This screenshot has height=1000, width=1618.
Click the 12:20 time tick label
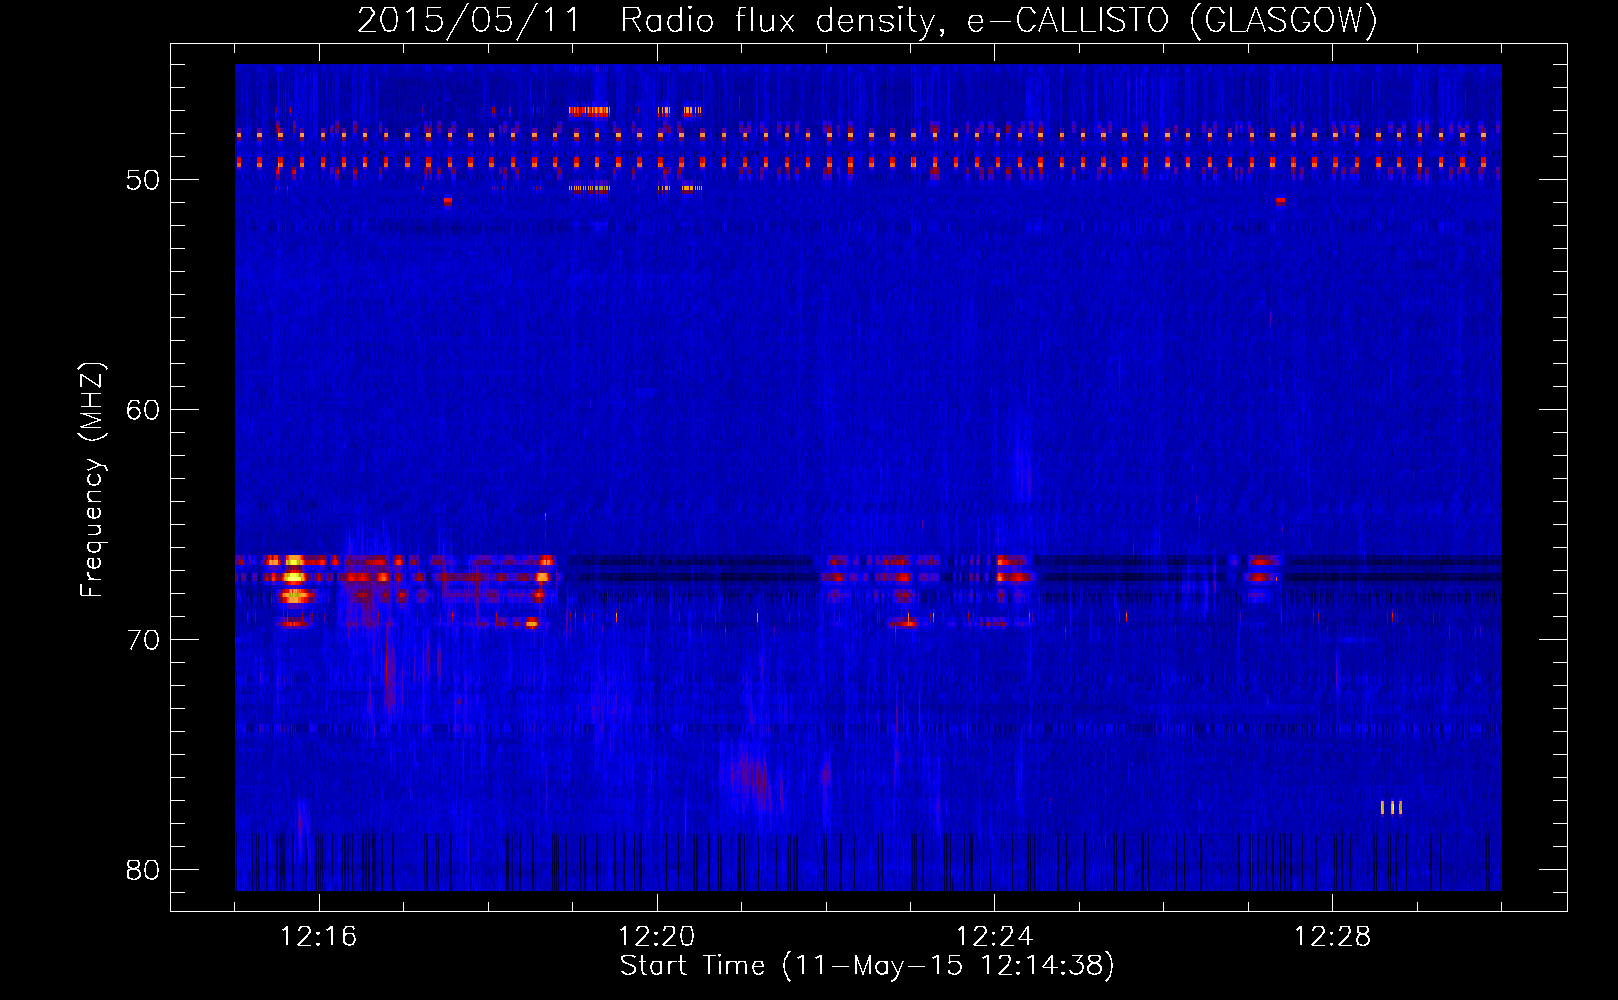coord(657,937)
